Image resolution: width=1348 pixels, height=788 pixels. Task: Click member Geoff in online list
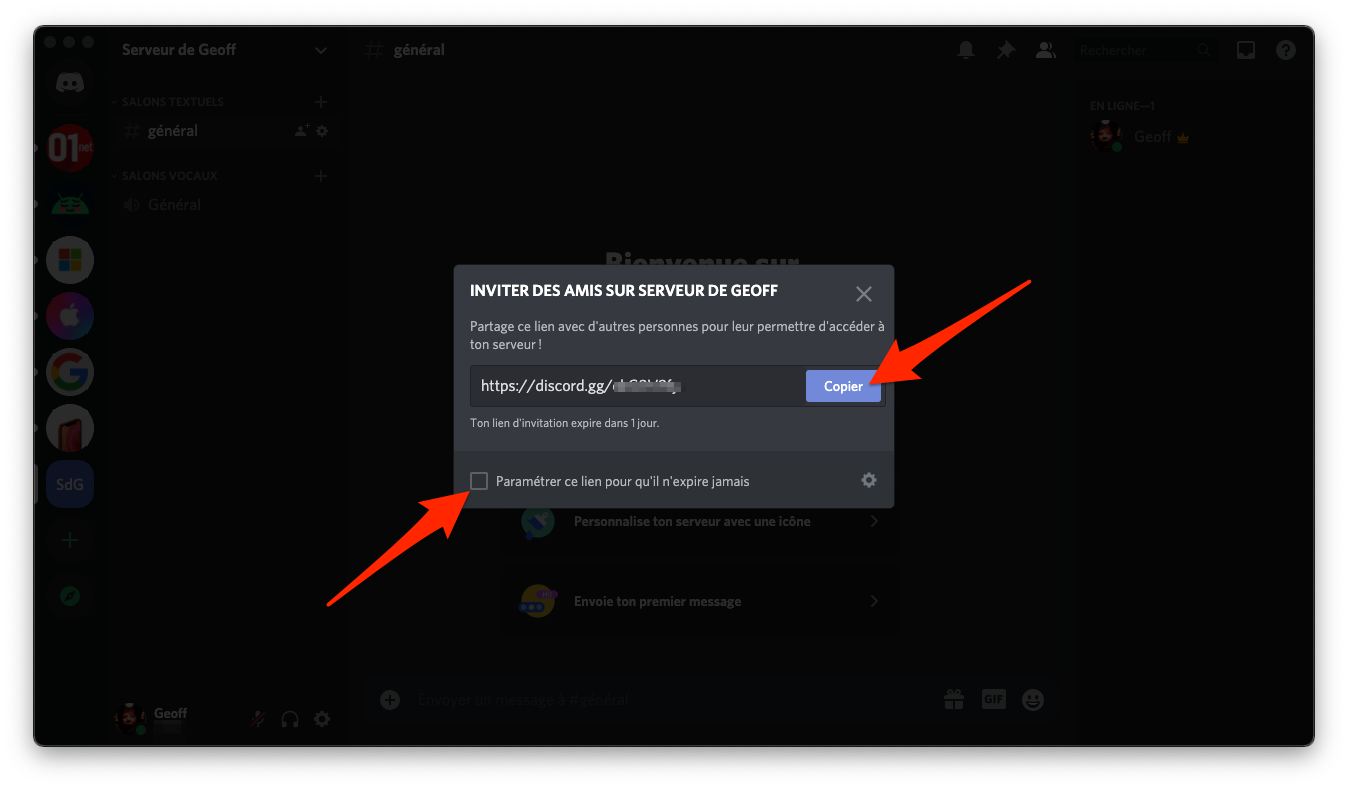tap(1194, 137)
